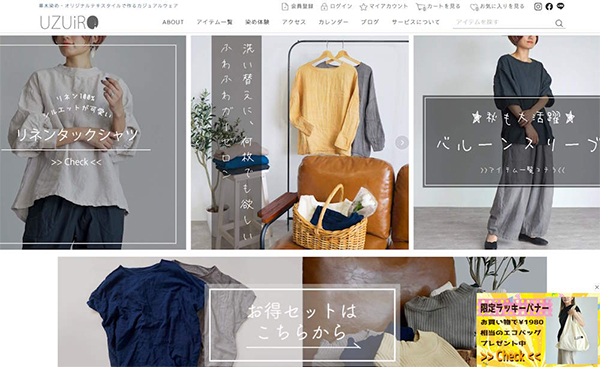Image resolution: width=600 pixels, height=367 pixels.
Task: Open サービスについて menu item
Action: click(416, 22)
